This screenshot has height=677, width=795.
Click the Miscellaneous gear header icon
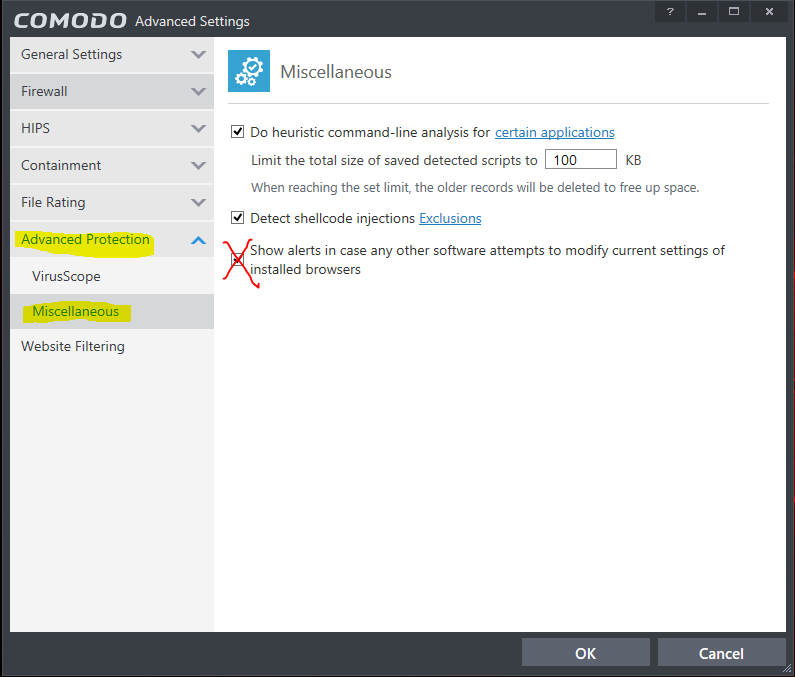click(249, 71)
